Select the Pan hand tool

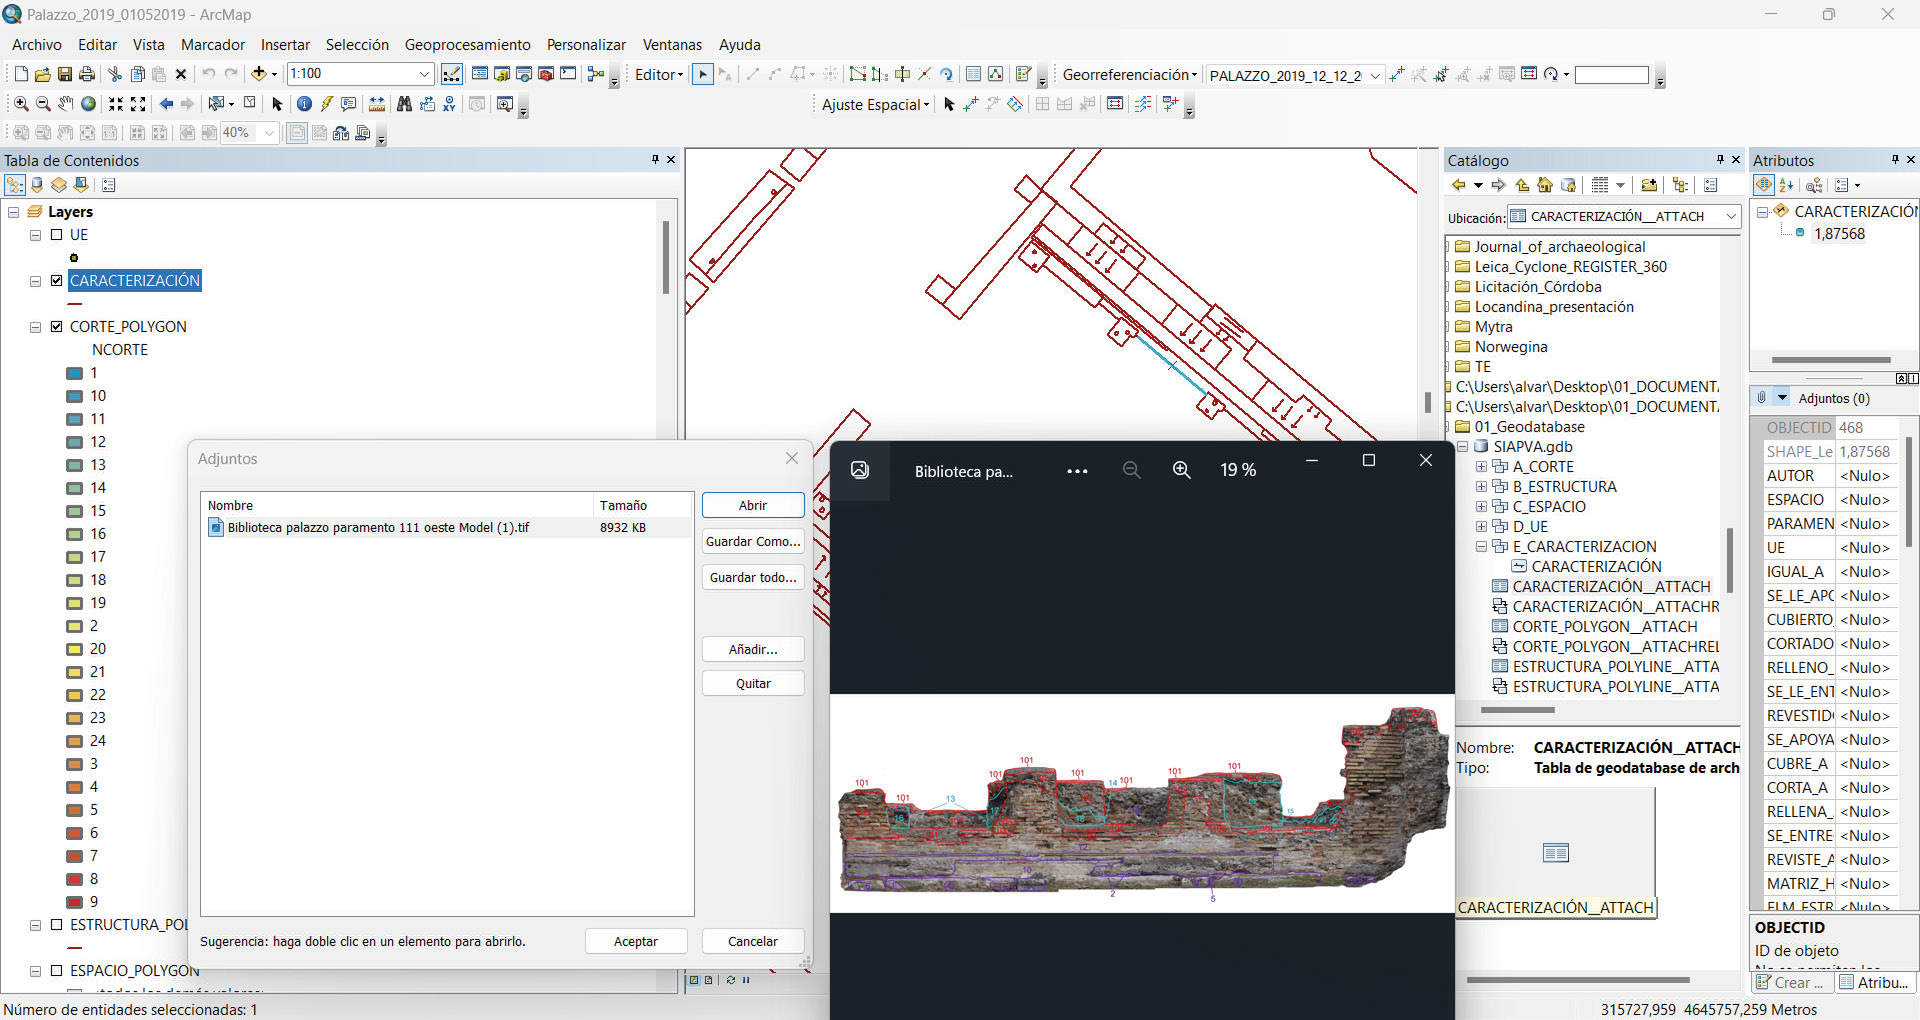coord(66,104)
